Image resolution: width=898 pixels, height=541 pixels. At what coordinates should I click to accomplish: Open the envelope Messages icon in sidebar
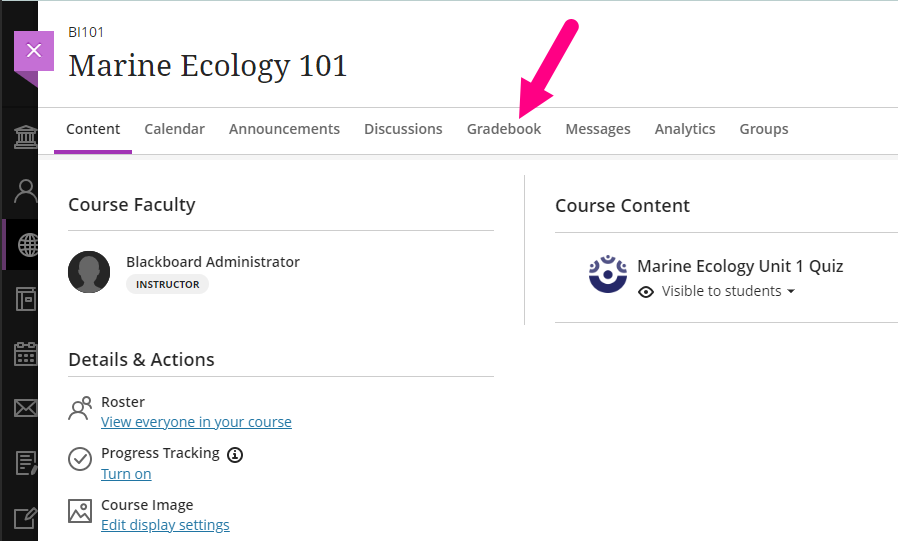25,408
